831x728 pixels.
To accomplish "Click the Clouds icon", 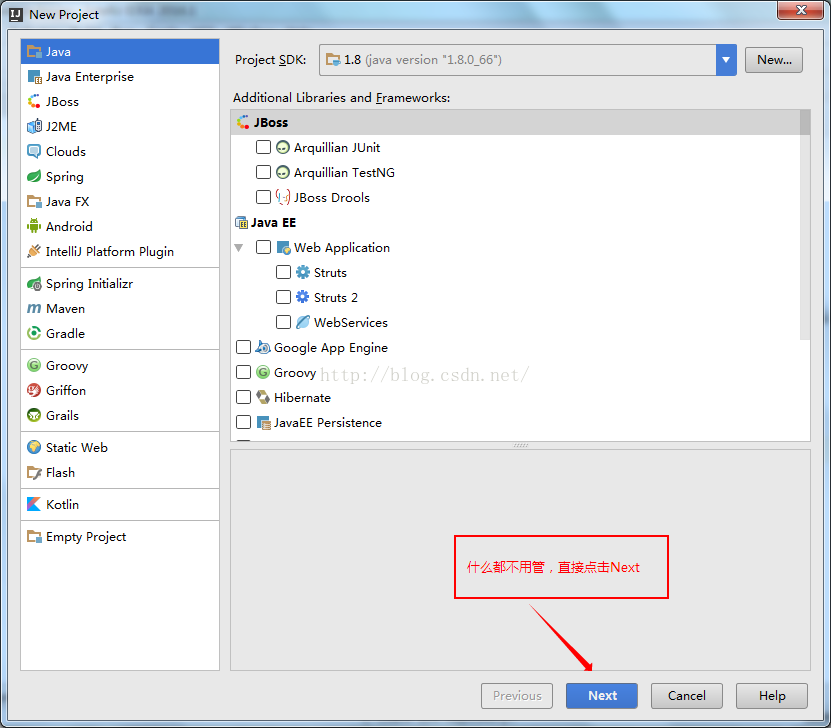I will click(x=34, y=152).
